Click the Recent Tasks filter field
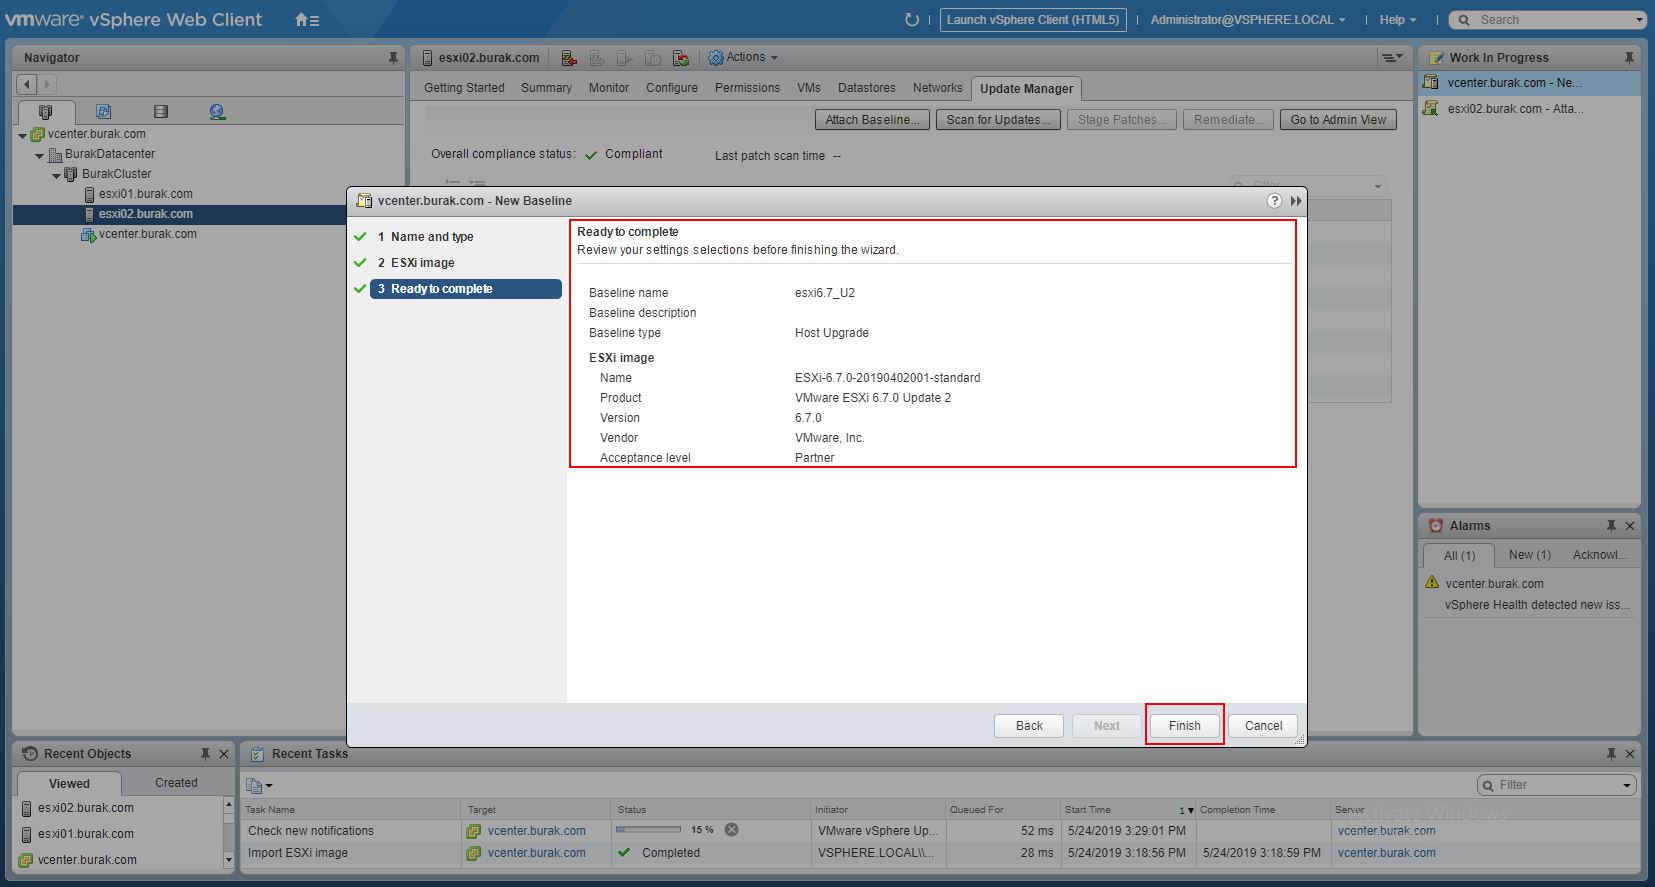Image resolution: width=1655 pixels, height=887 pixels. coord(1556,786)
